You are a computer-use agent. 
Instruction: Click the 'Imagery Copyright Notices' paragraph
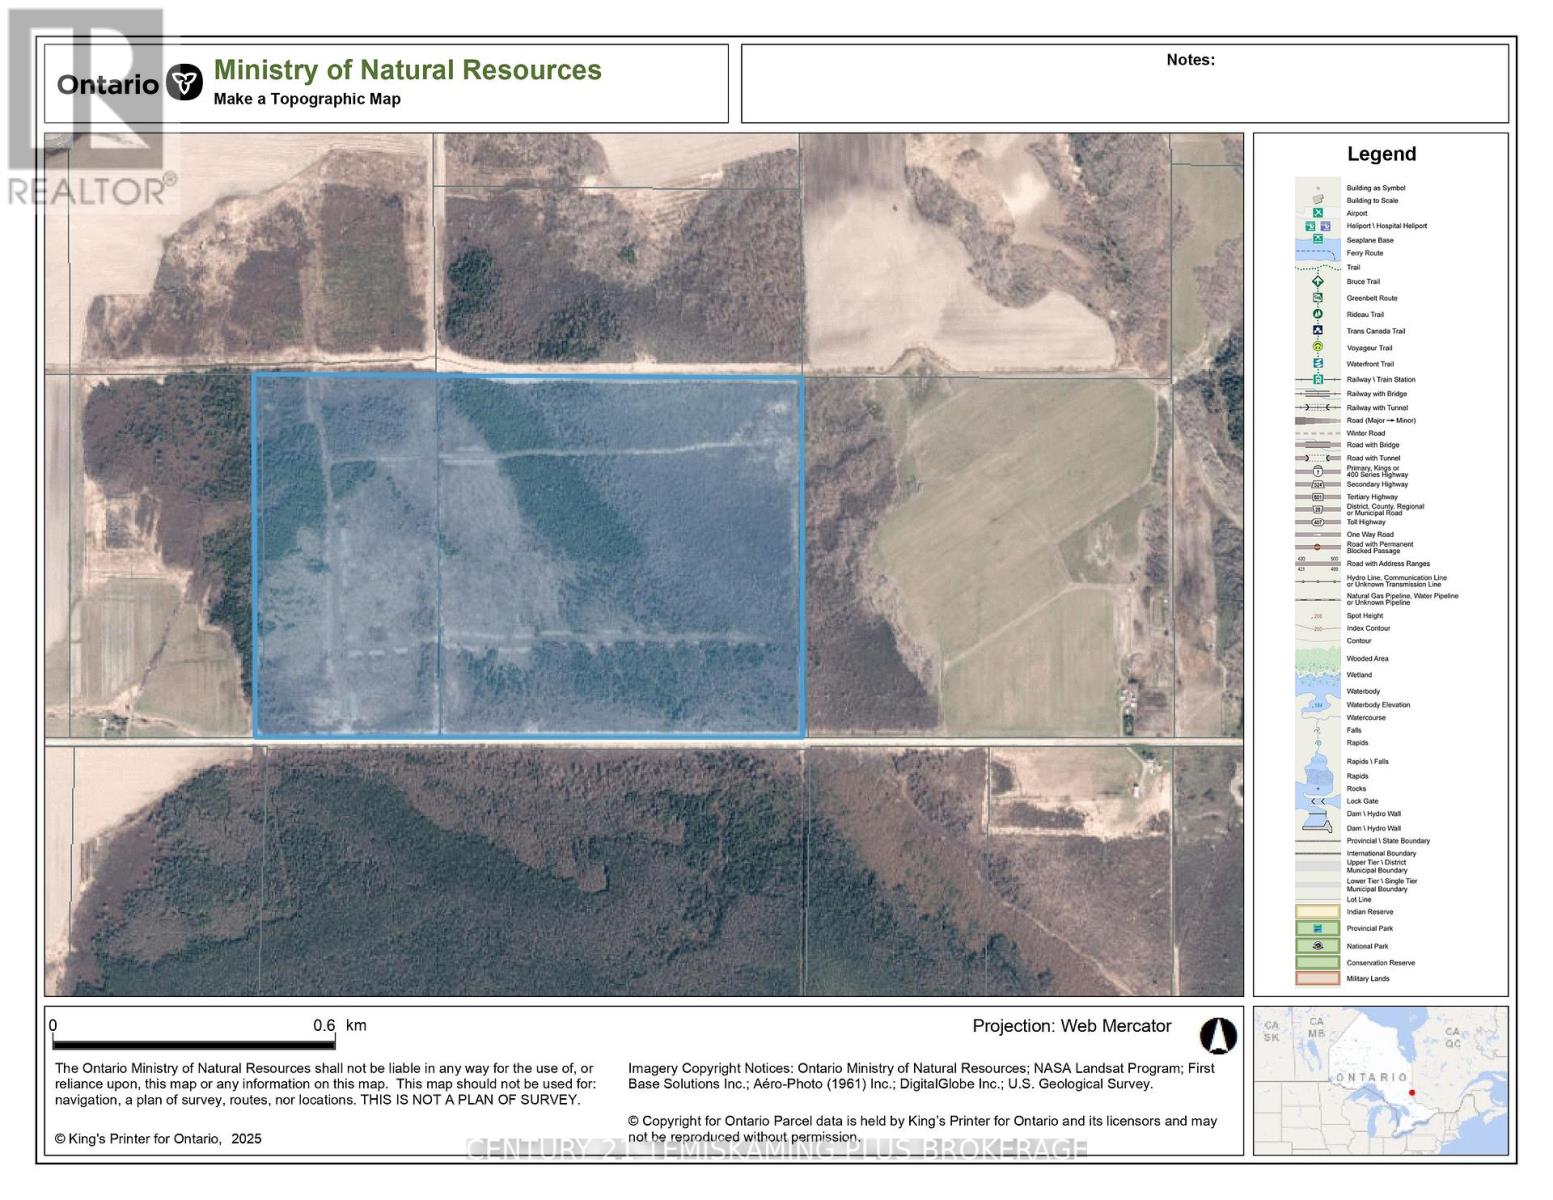[x=921, y=1076]
